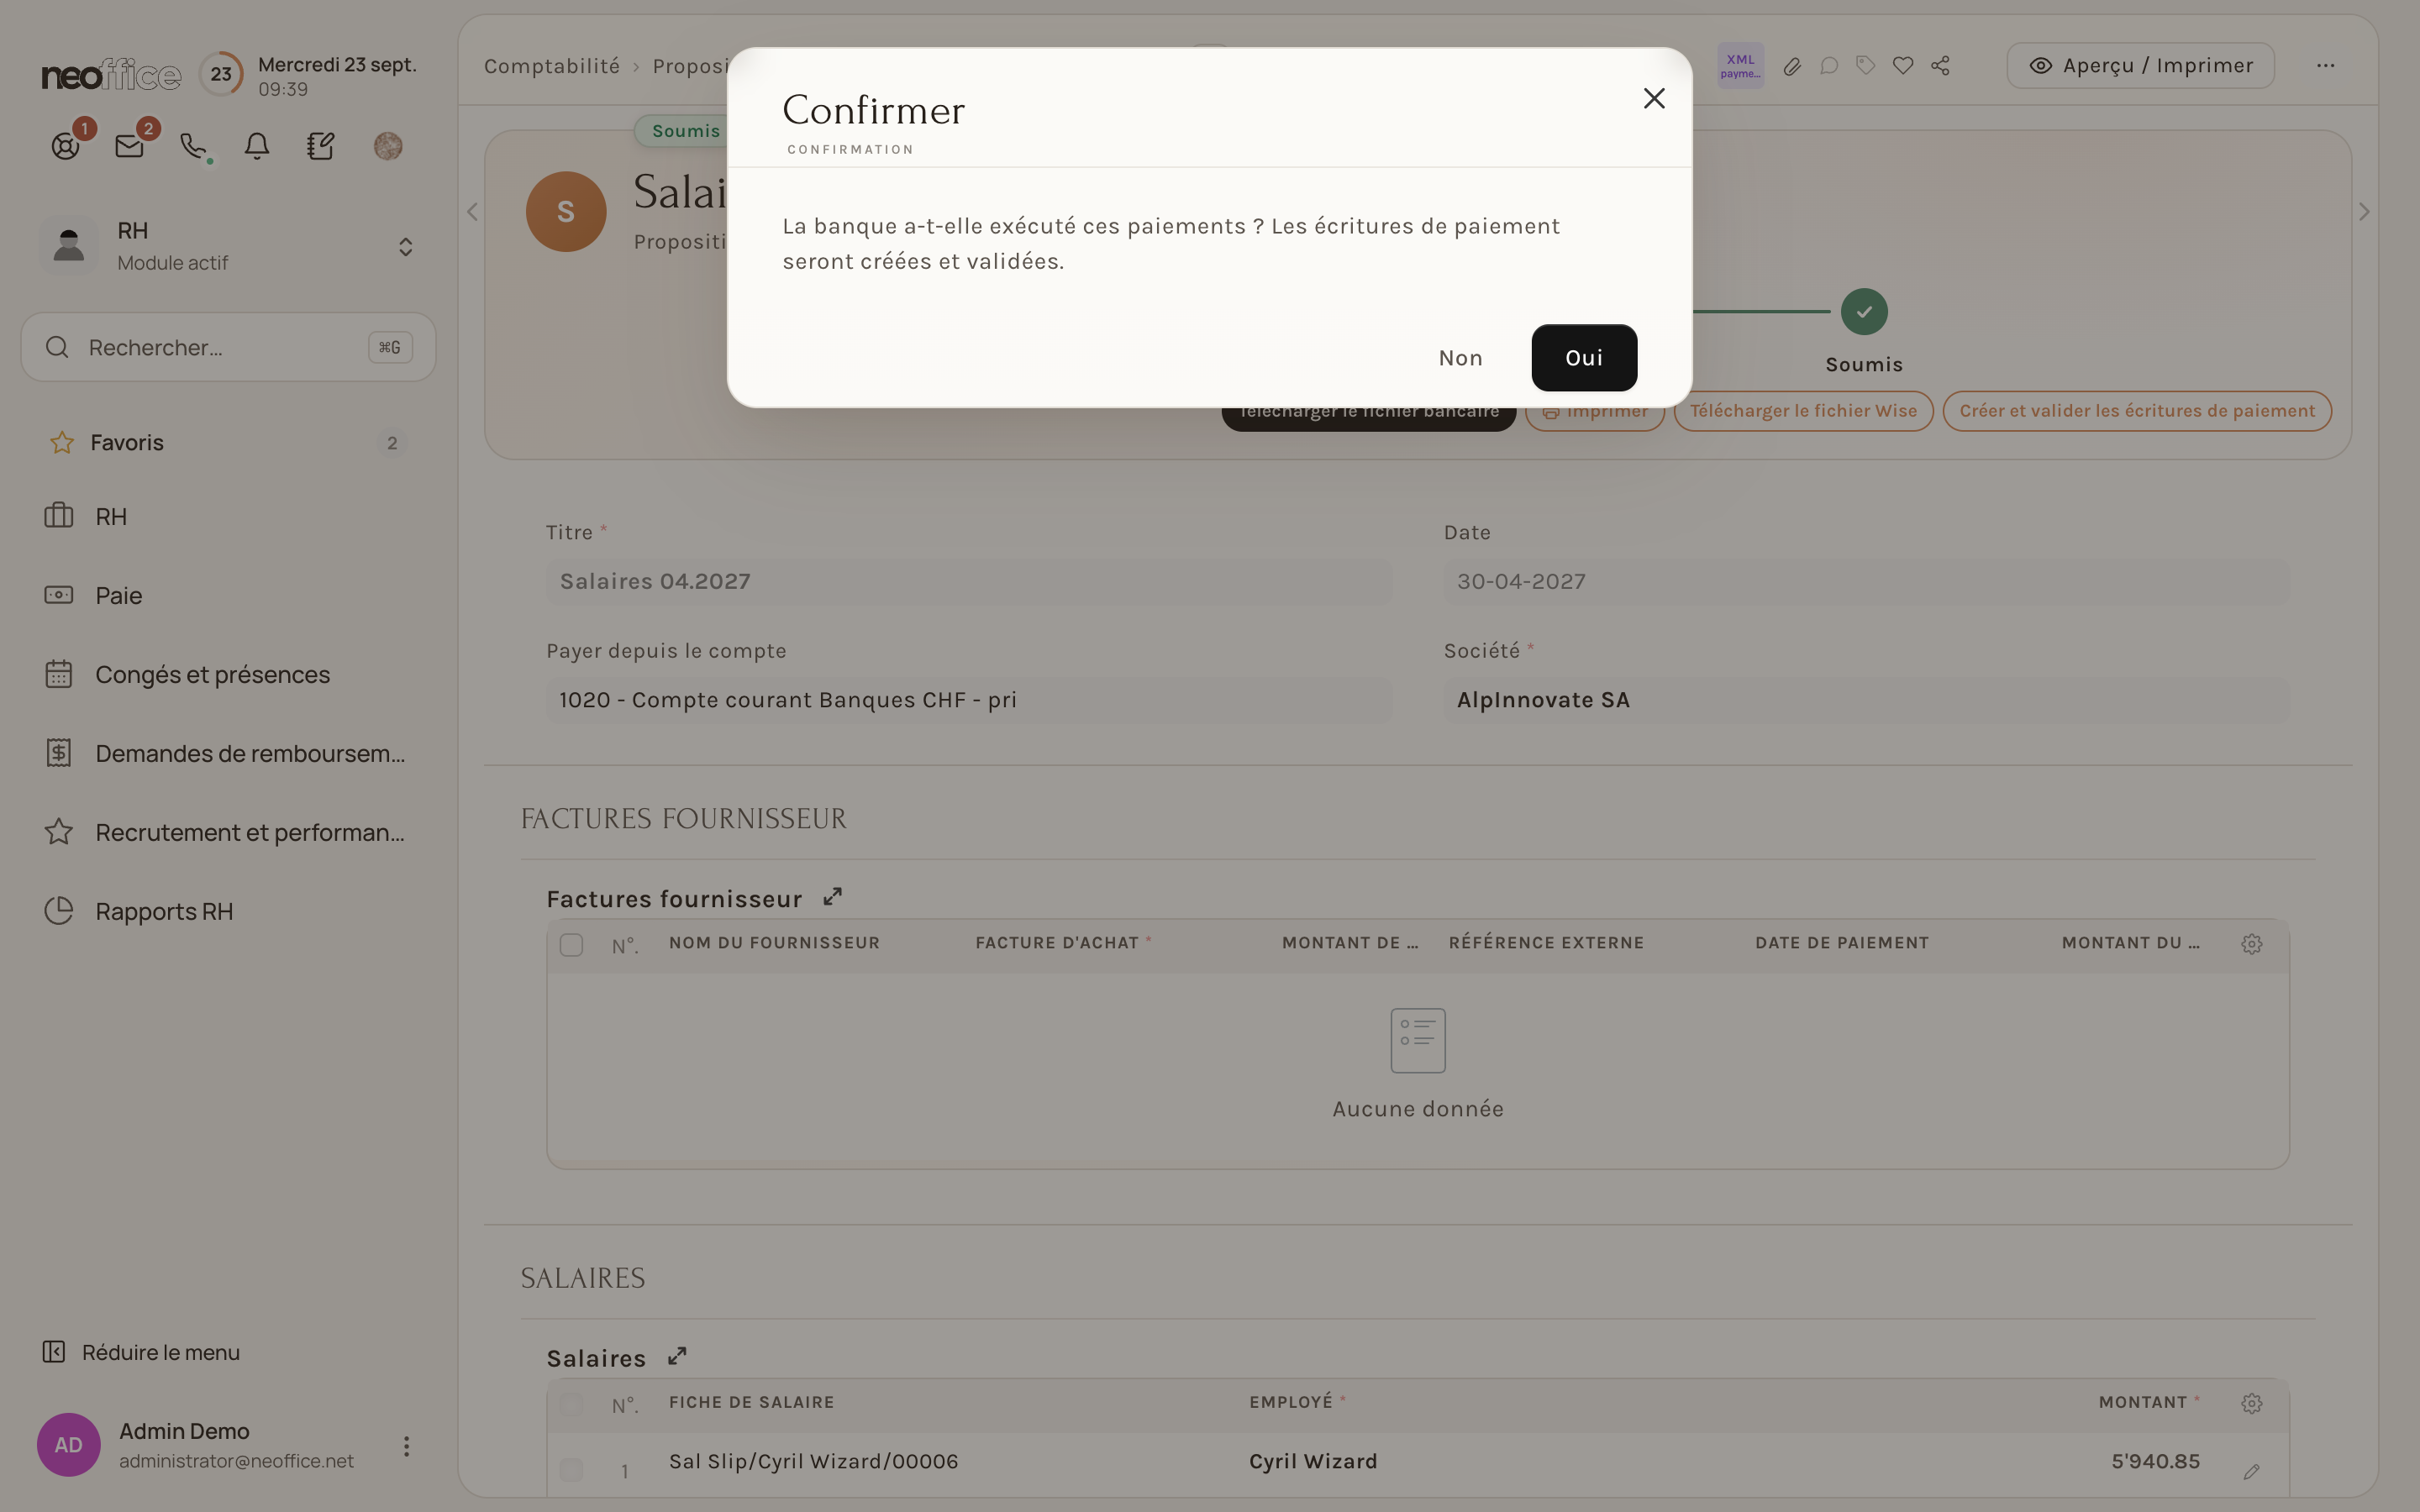
Task: Open the mail inbox icon
Action: 130,146
